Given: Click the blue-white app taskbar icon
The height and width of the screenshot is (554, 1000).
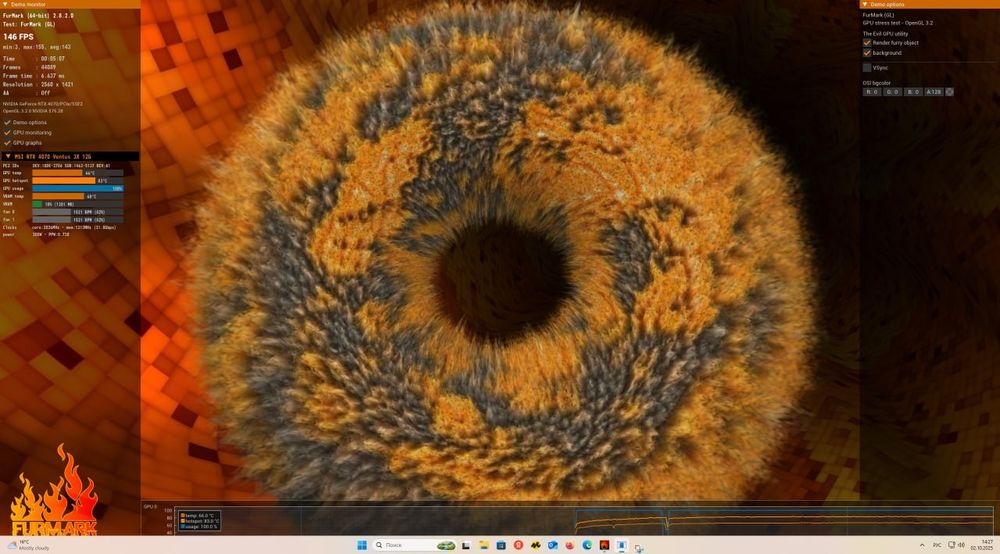Looking at the screenshot, I should pyautogui.click(x=621, y=546).
